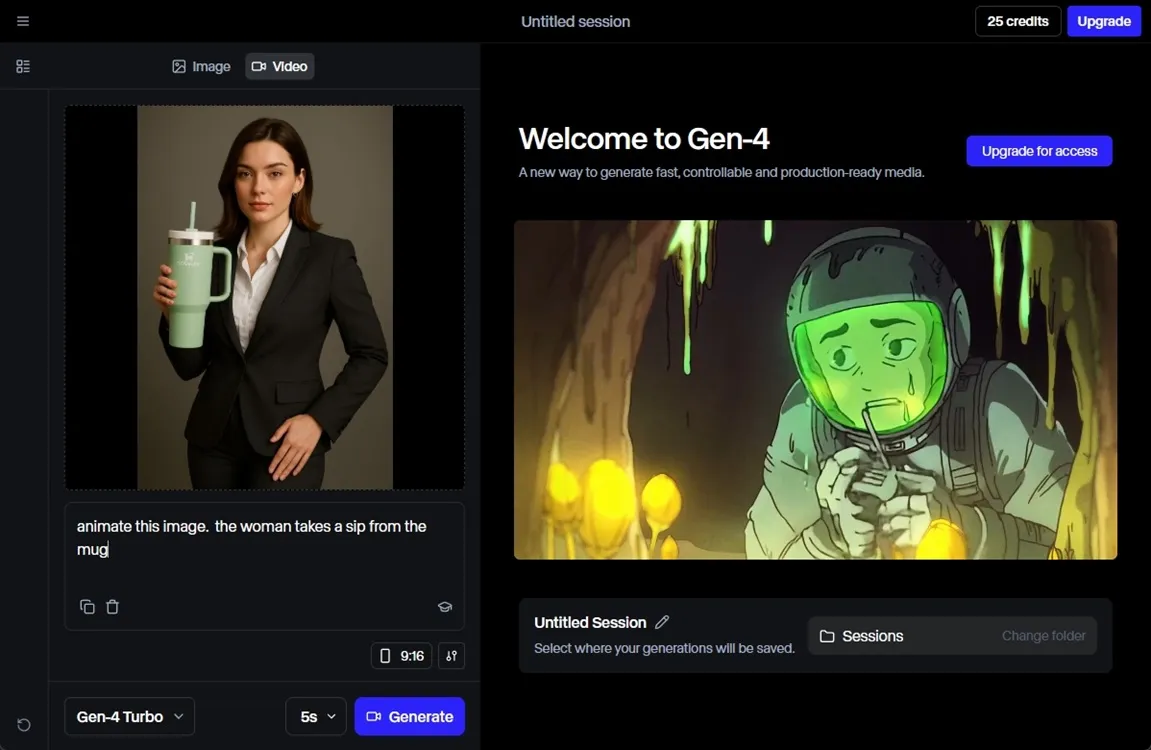Select the Video generation tab
Viewport: 1151px width, 750px height.
coord(279,65)
